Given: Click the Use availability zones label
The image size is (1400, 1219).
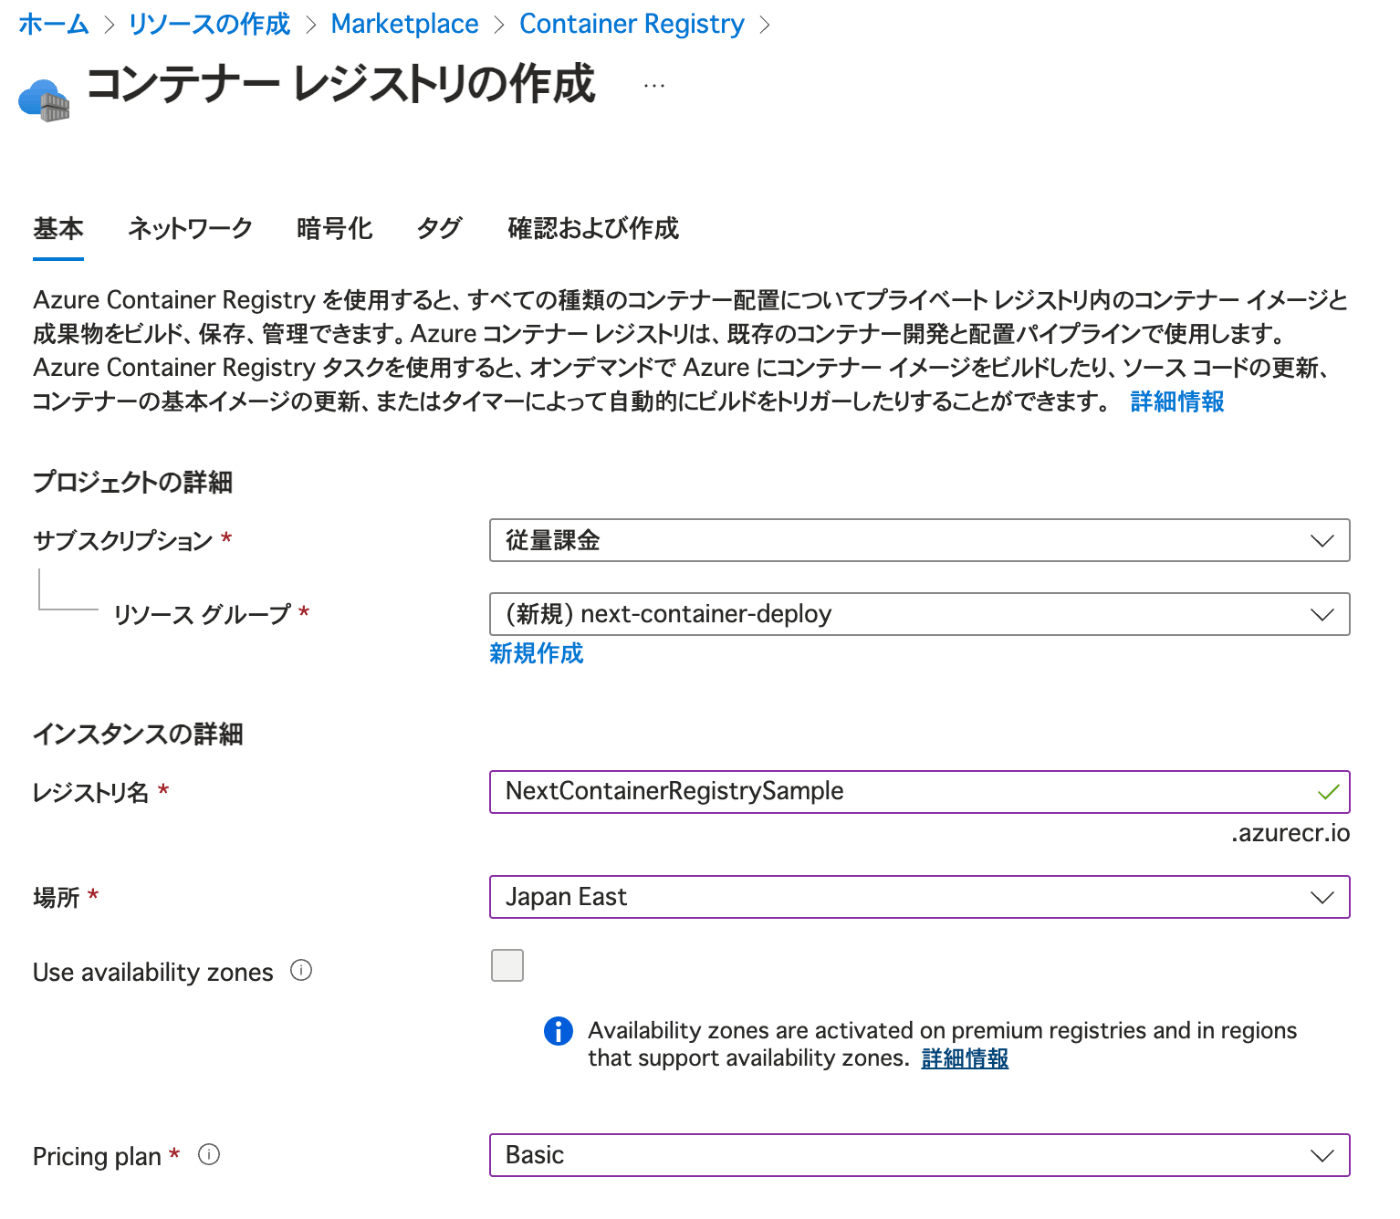Looking at the screenshot, I should [x=153, y=972].
